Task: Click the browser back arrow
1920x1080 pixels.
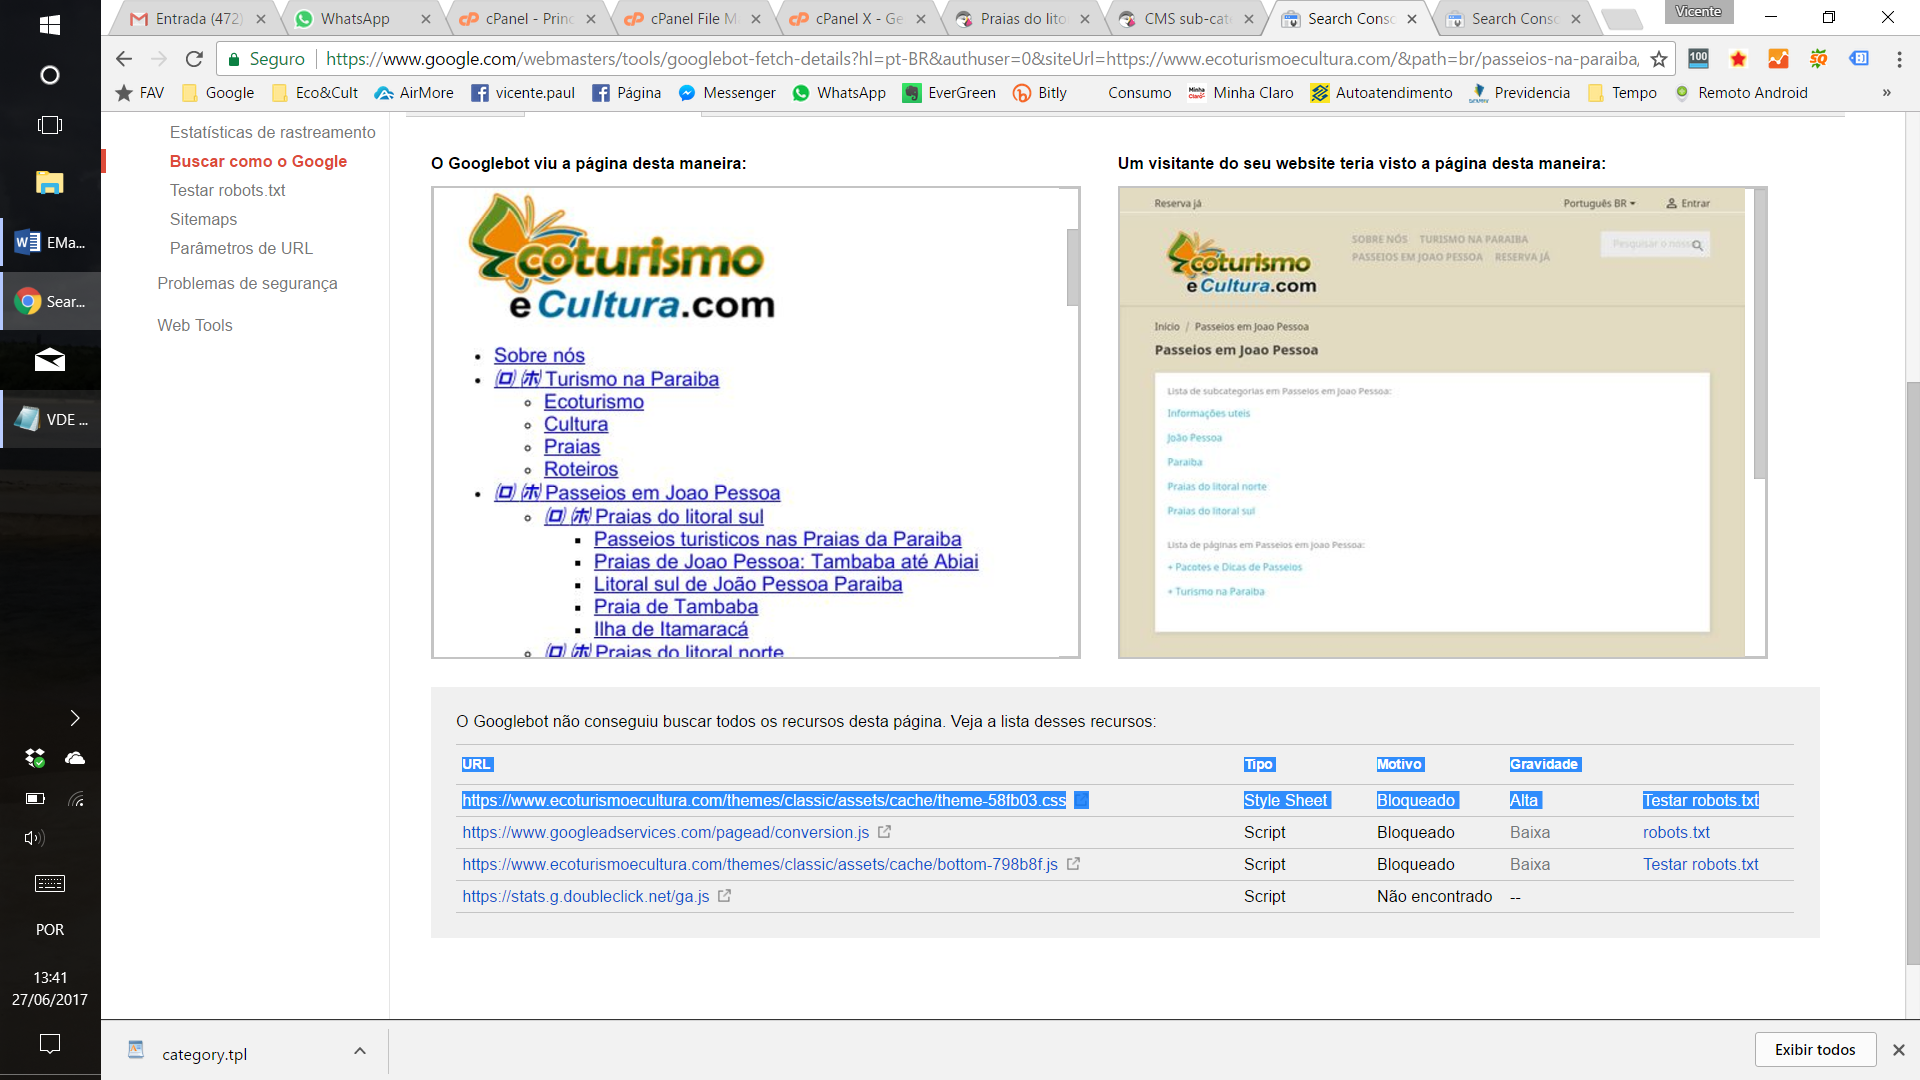Action: (124, 59)
